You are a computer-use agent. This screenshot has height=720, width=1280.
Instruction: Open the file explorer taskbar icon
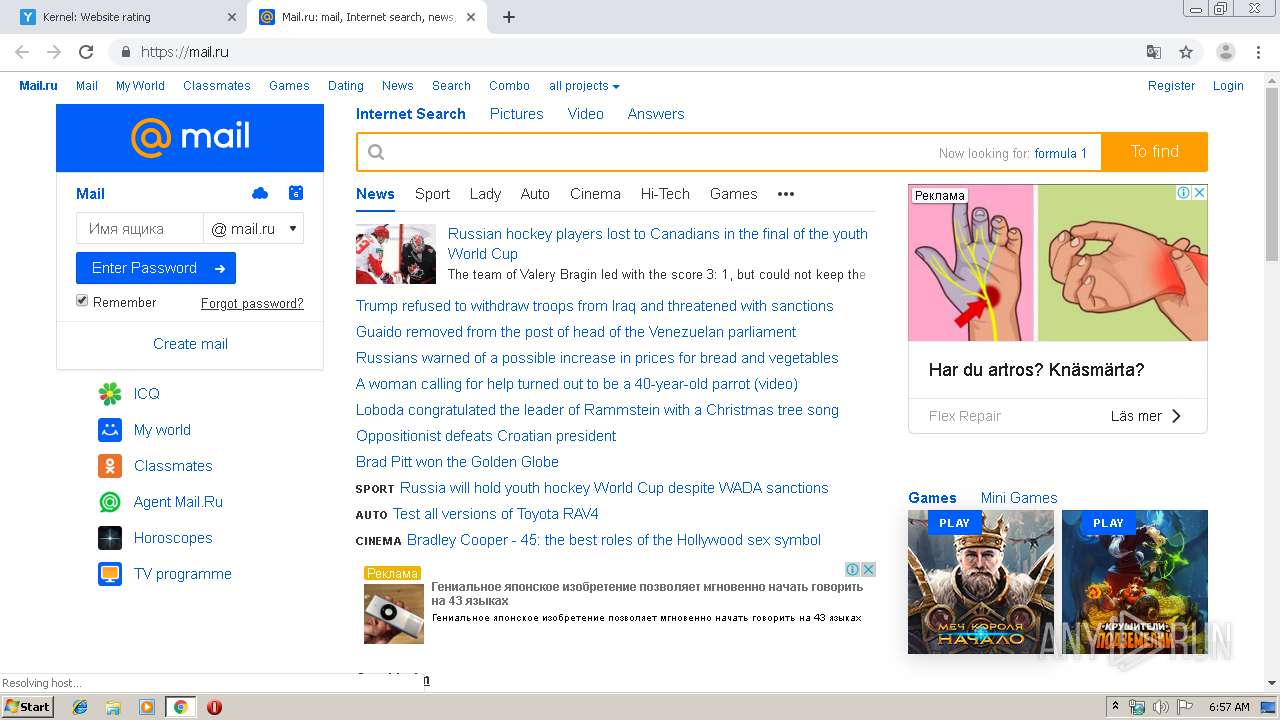coord(114,707)
